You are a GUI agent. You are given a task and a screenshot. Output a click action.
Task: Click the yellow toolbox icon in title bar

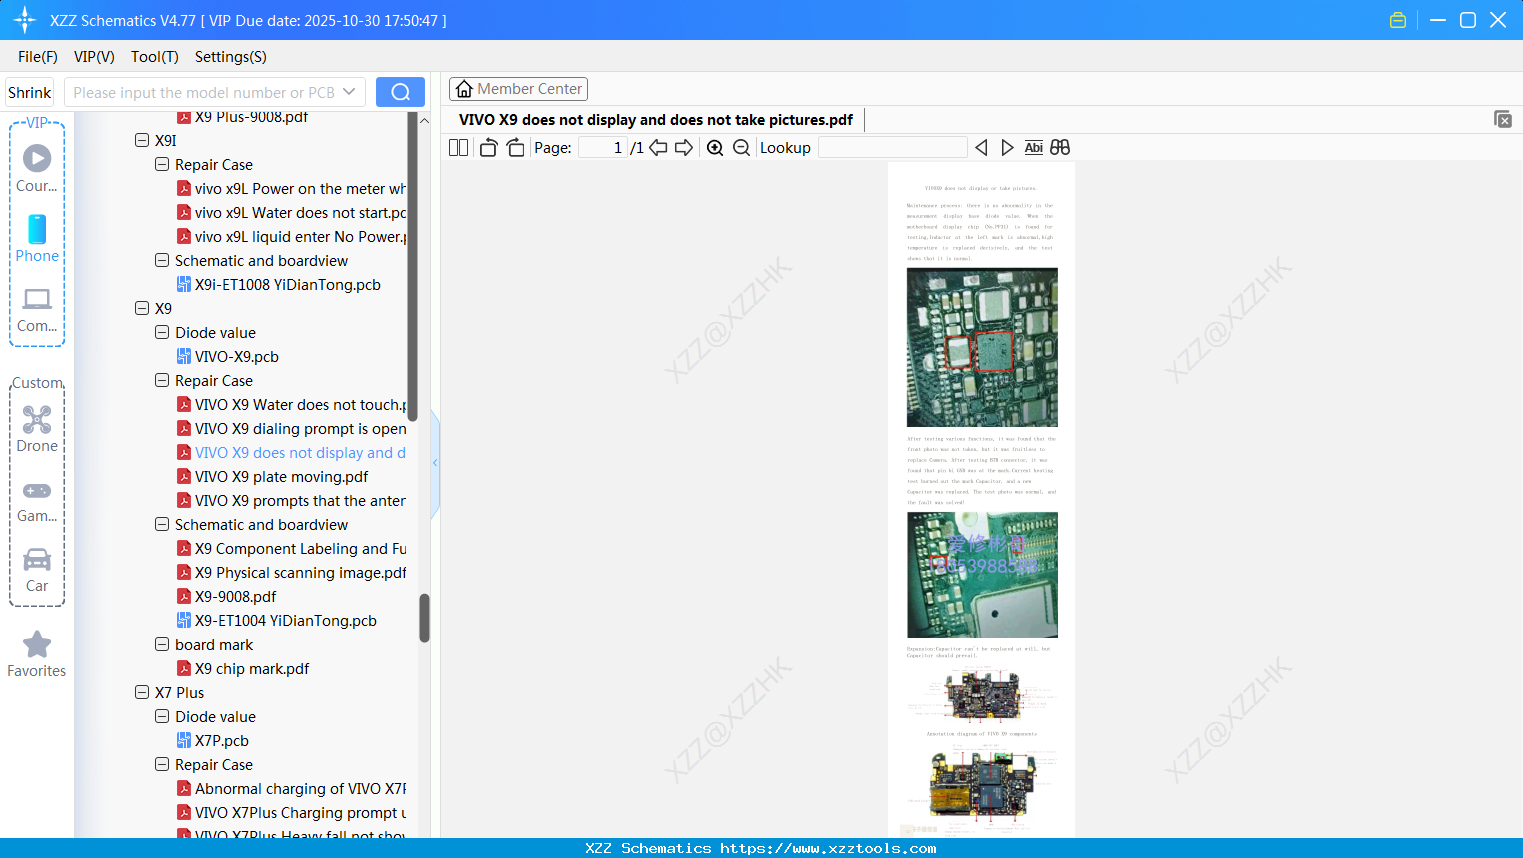pos(1398,20)
